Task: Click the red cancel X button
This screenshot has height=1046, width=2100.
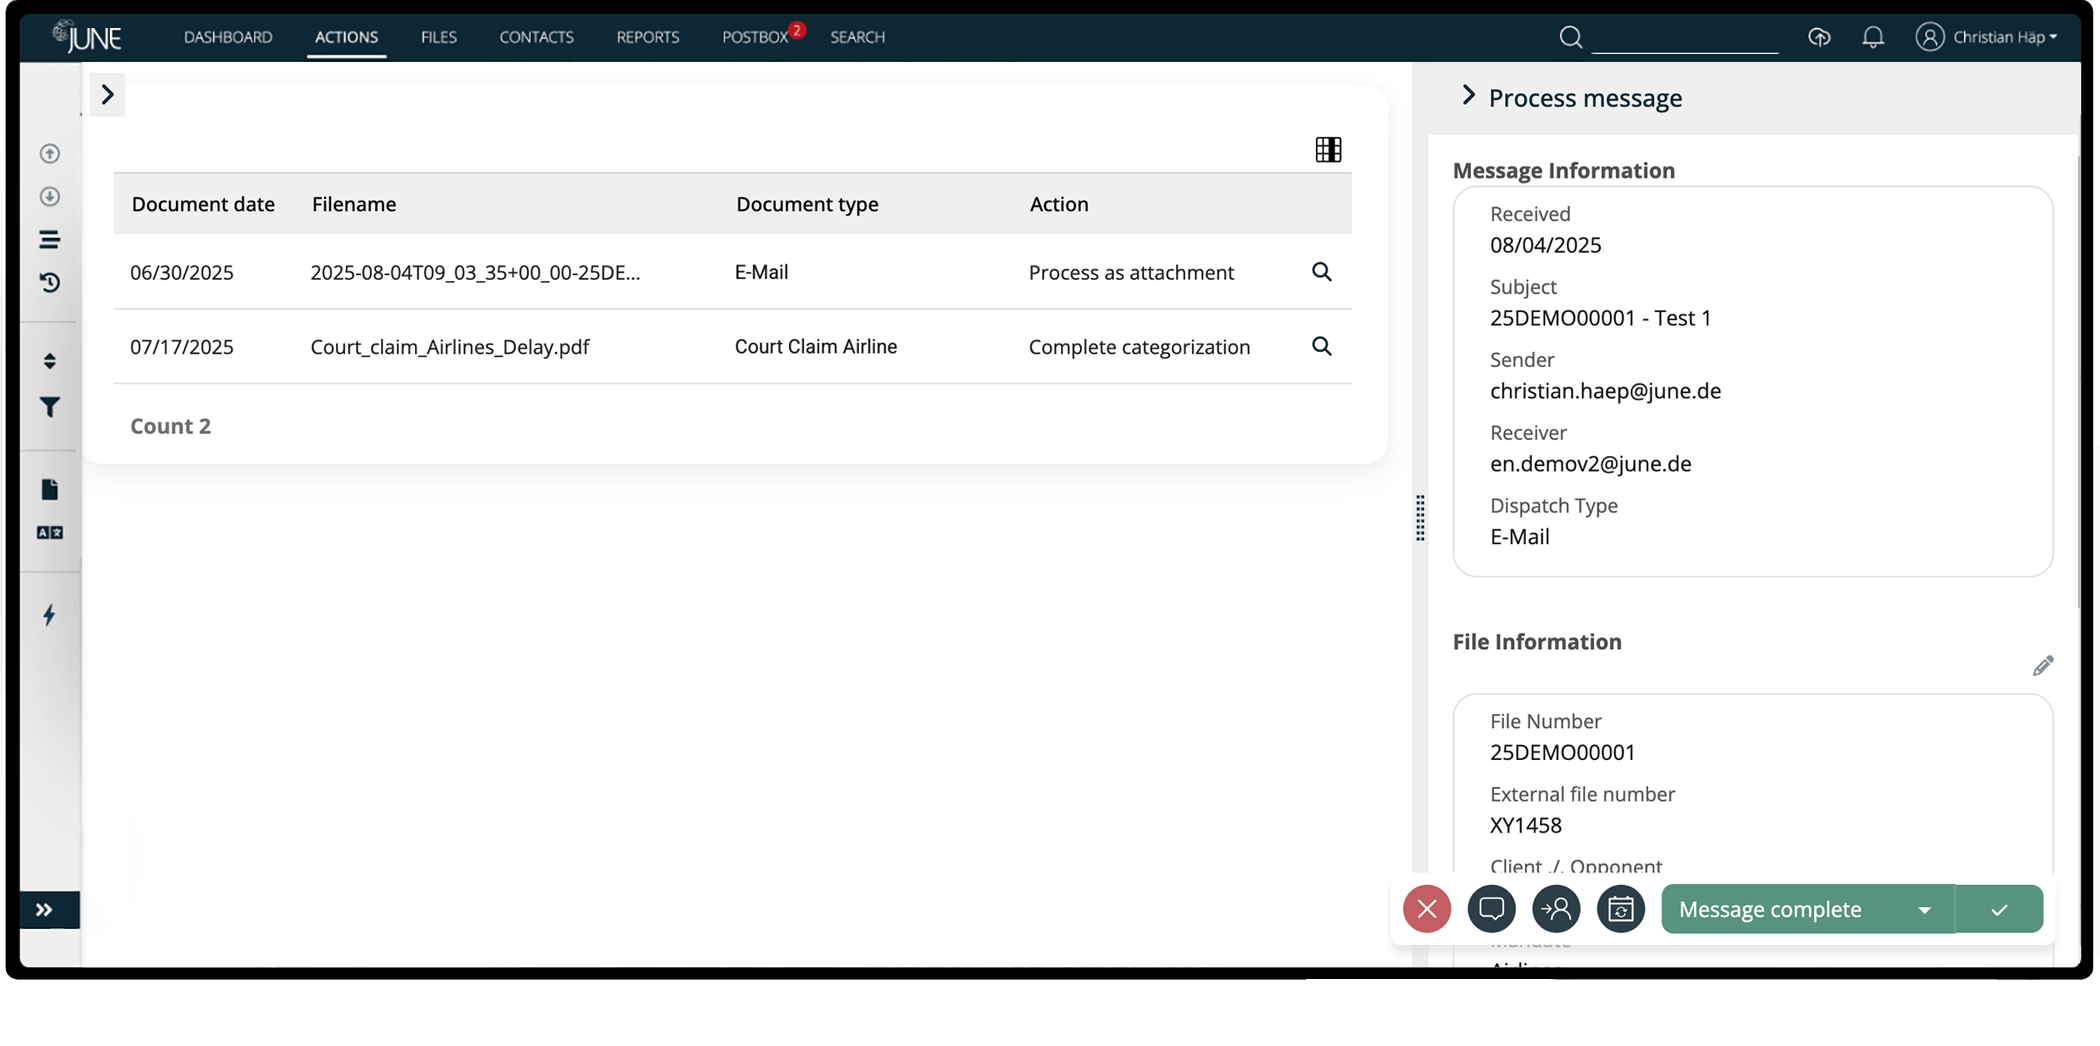Action: [1426, 909]
